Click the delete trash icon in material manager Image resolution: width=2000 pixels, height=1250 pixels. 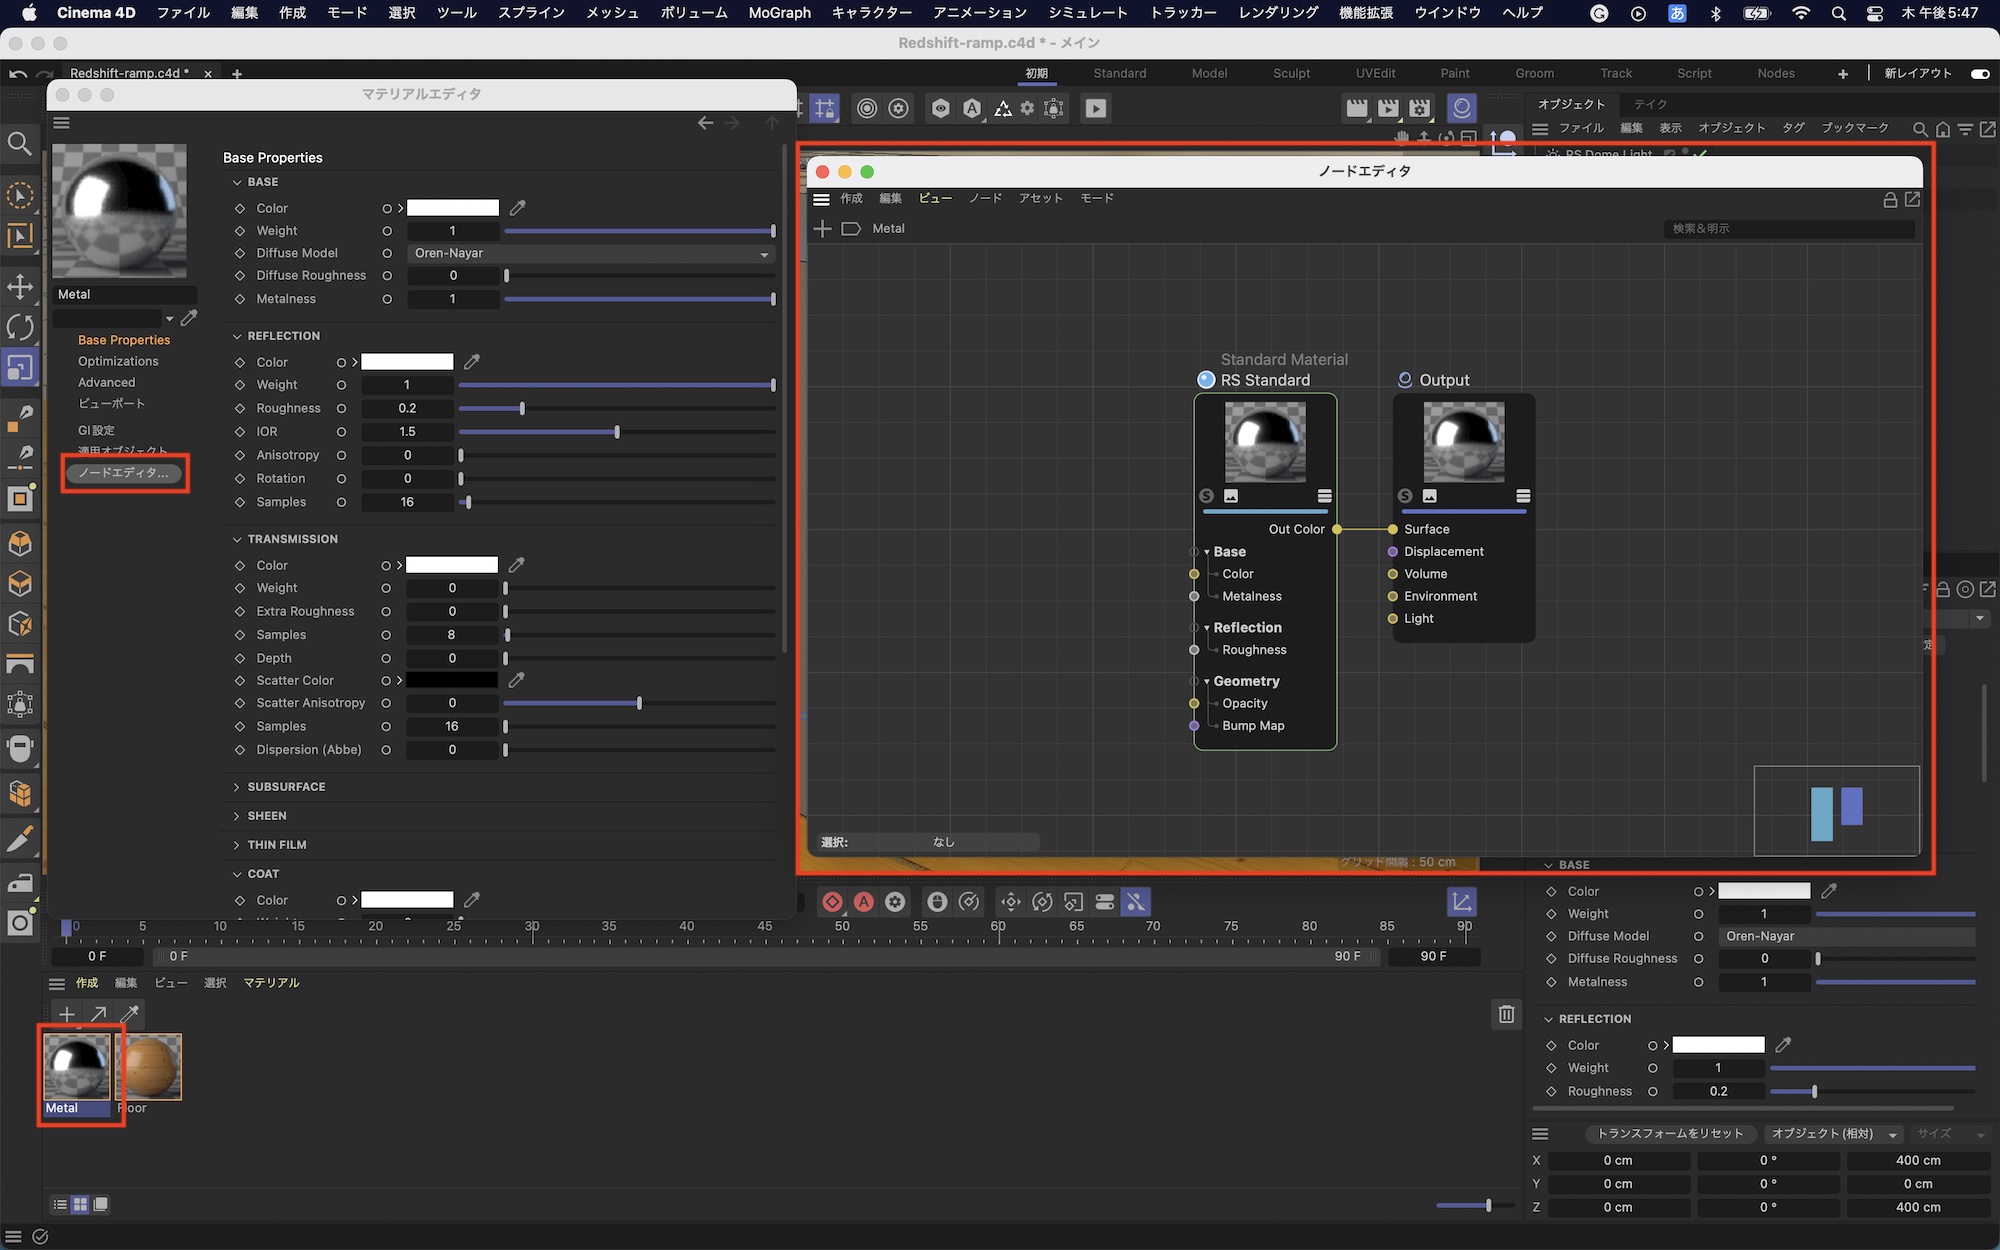click(1506, 1014)
